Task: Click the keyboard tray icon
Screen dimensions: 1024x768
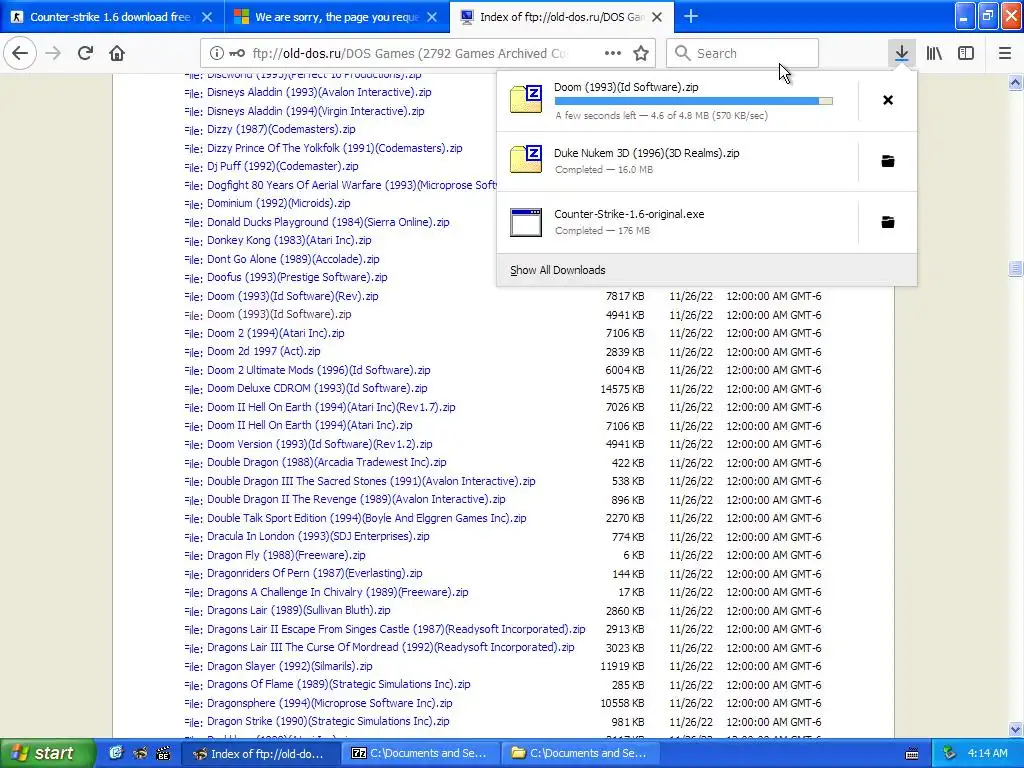Action: pyautogui.click(x=912, y=754)
